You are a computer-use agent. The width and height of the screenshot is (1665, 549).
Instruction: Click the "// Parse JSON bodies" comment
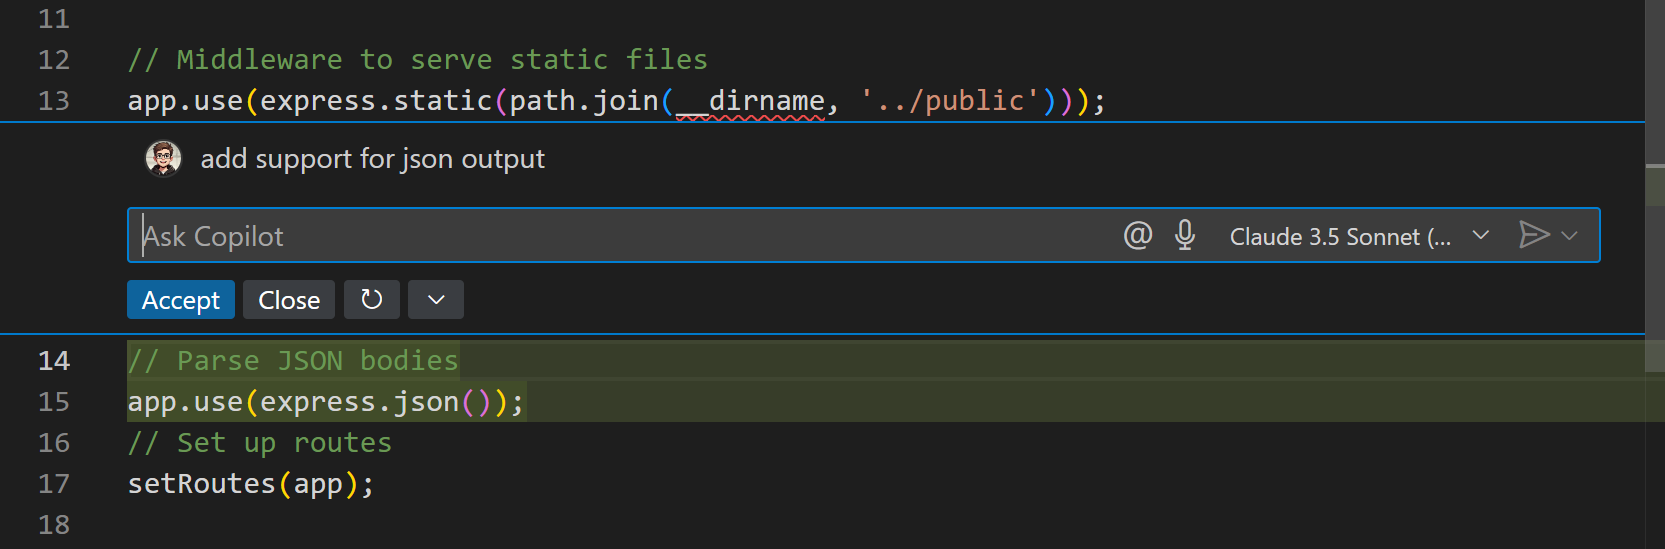click(293, 361)
